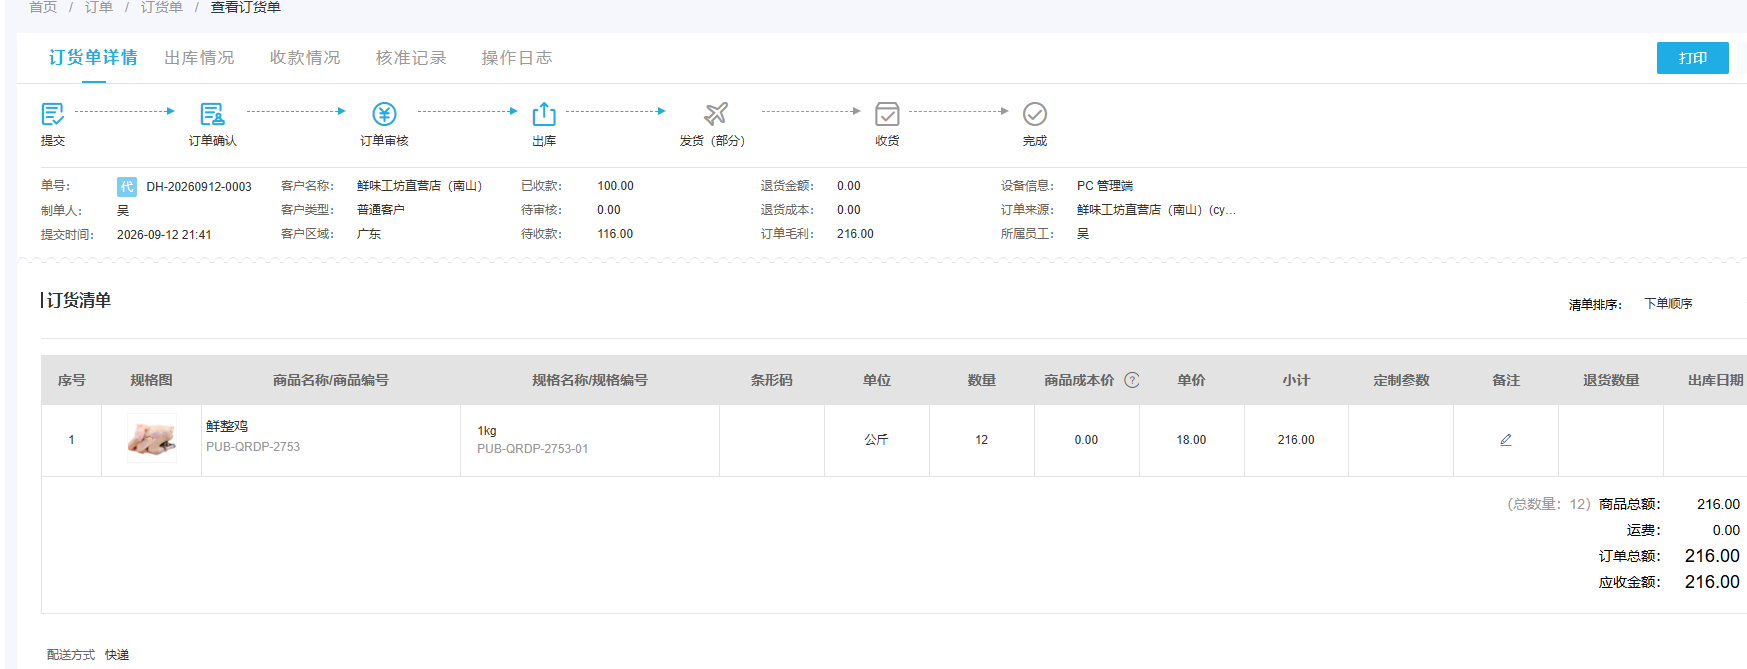The image size is (1747, 669).
Task: Click the 出库 step icon
Action: pyautogui.click(x=544, y=114)
